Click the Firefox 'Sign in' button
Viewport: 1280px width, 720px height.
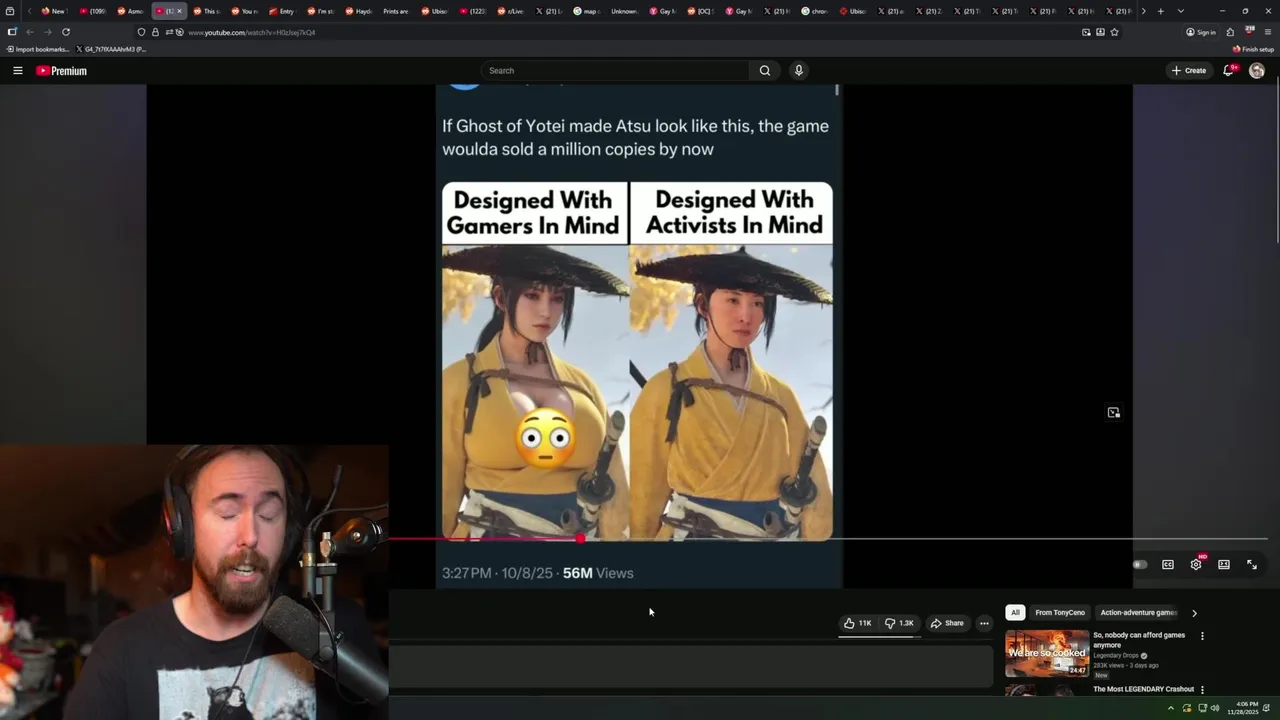(x=1200, y=32)
